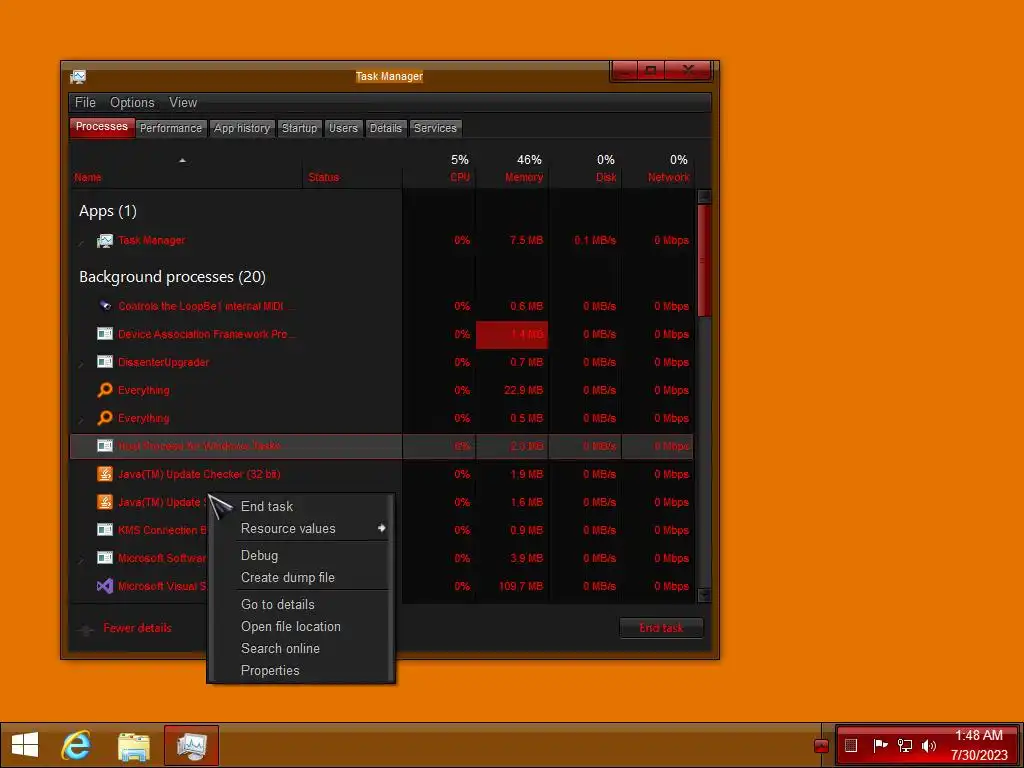
Task: Switch to the Startup tab
Action: click(x=299, y=128)
